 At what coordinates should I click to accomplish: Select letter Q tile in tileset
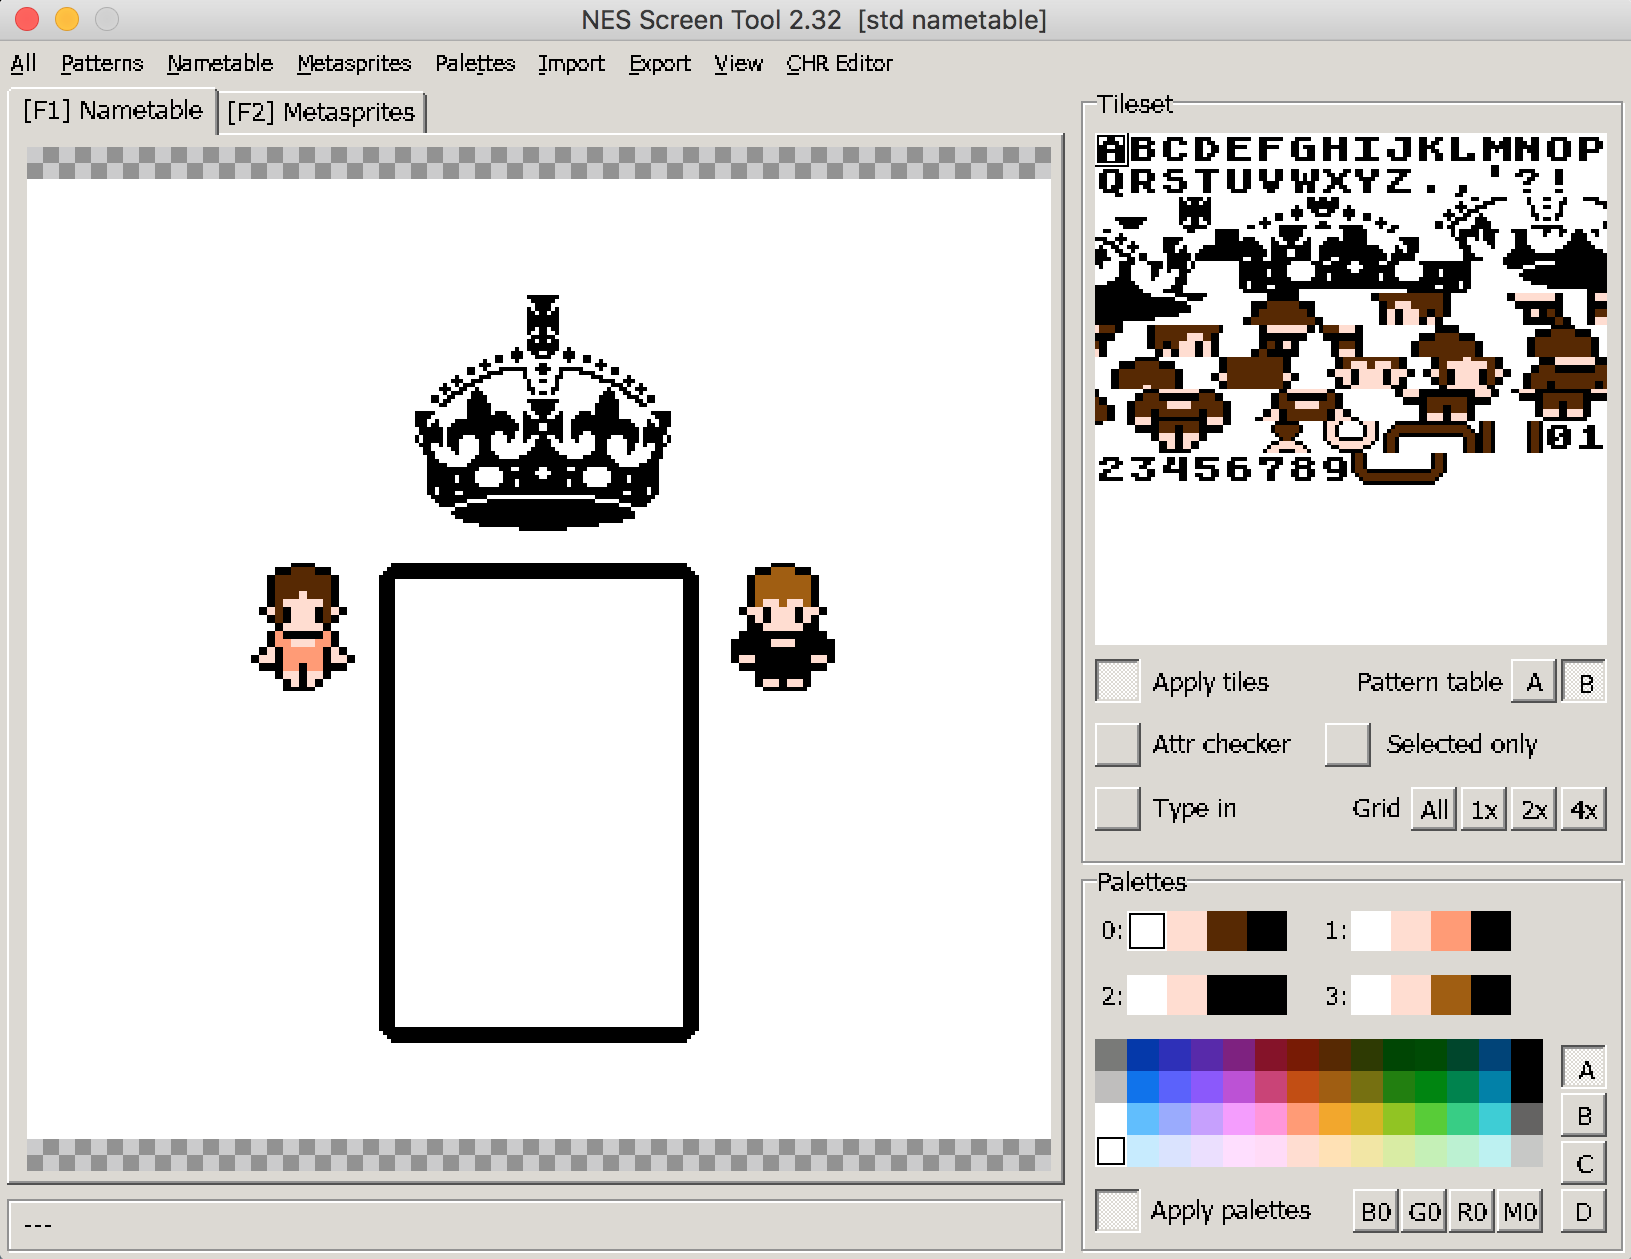click(x=1112, y=181)
